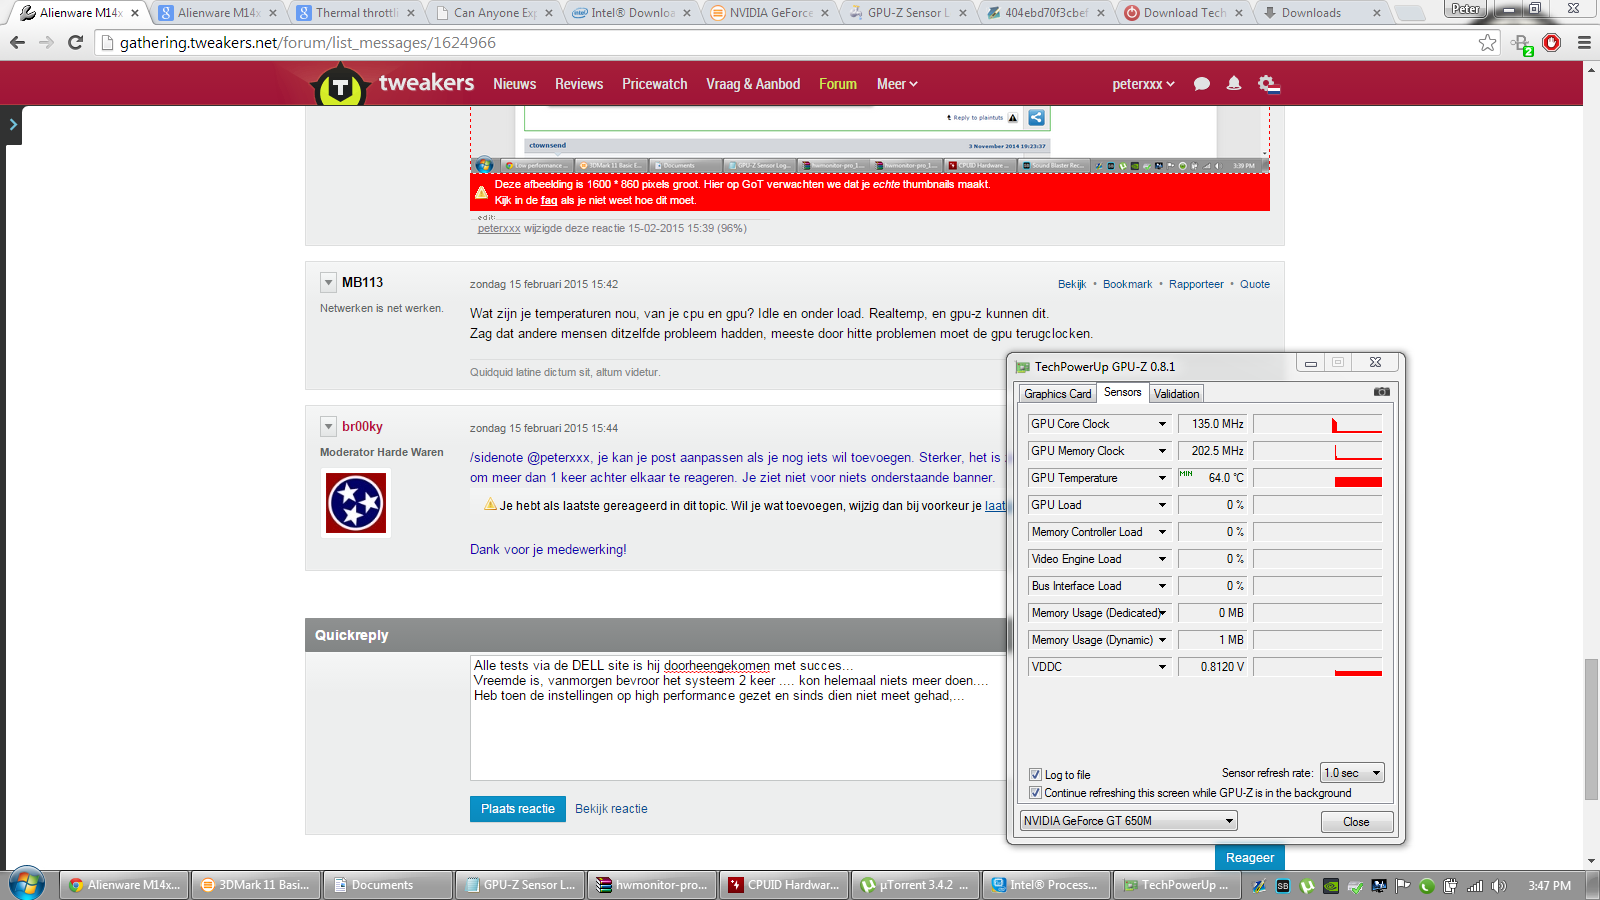Open the Vraag & Aanbod menu item

(753, 84)
